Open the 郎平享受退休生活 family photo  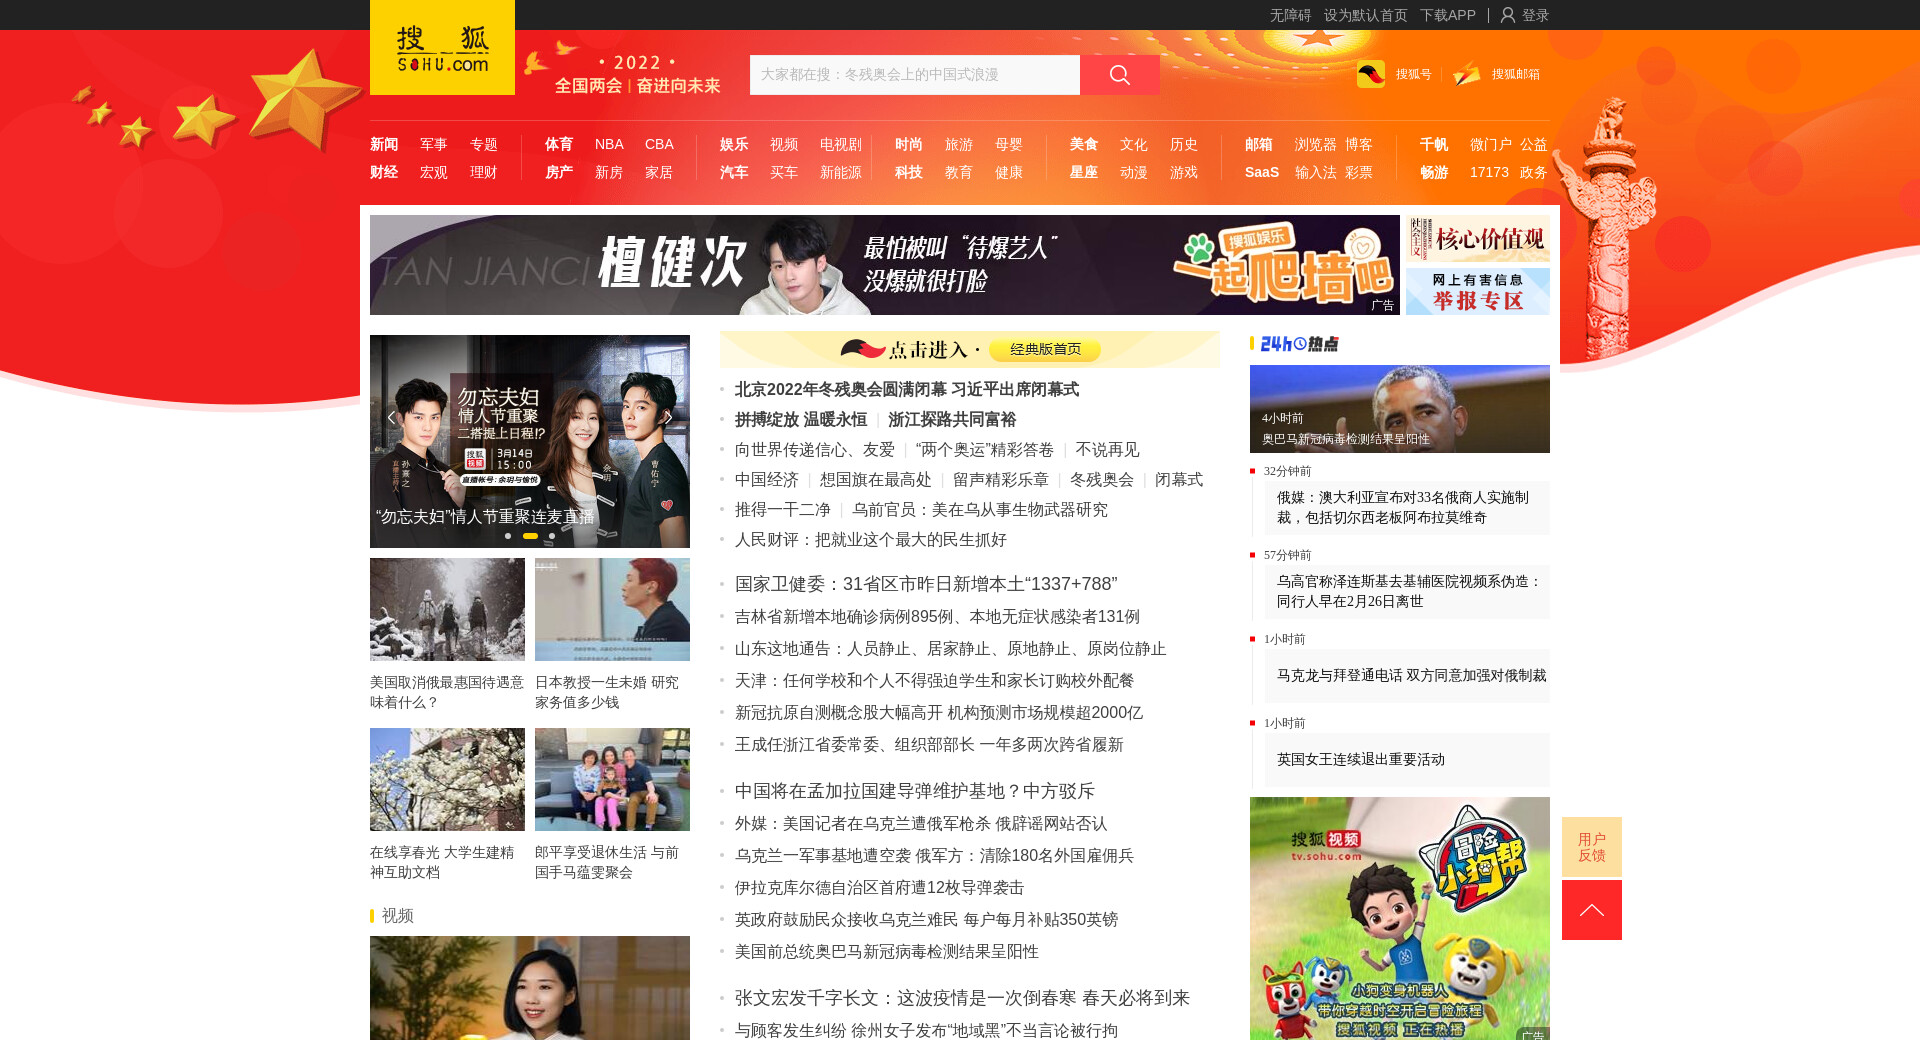(x=612, y=779)
